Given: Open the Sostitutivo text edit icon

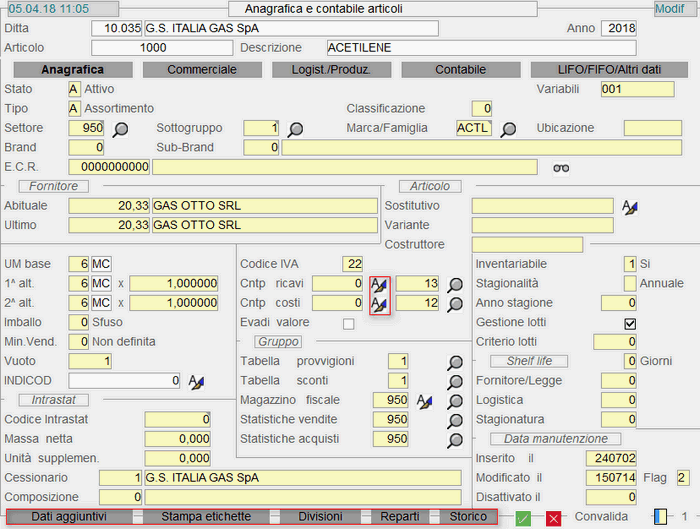Looking at the screenshot, I should [629, 206].
